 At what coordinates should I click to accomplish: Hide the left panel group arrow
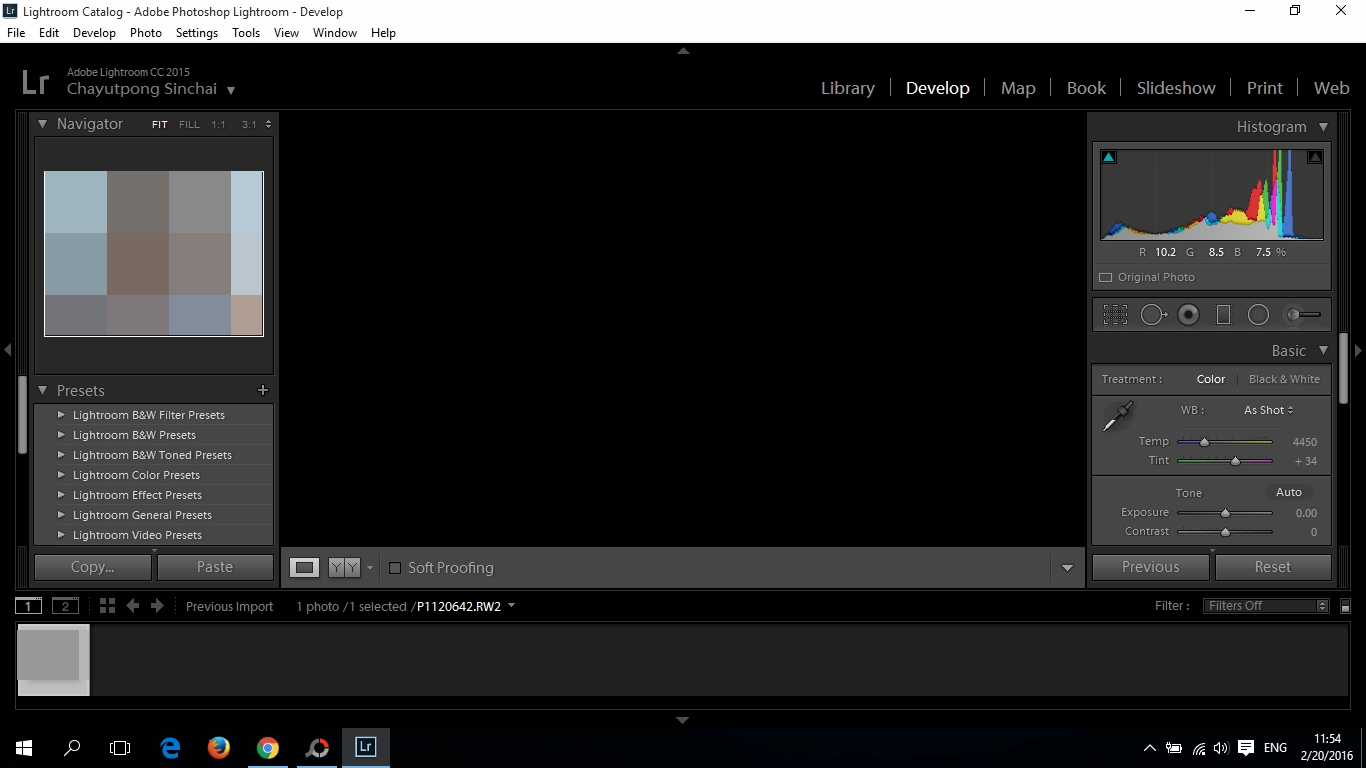point(7,350)
